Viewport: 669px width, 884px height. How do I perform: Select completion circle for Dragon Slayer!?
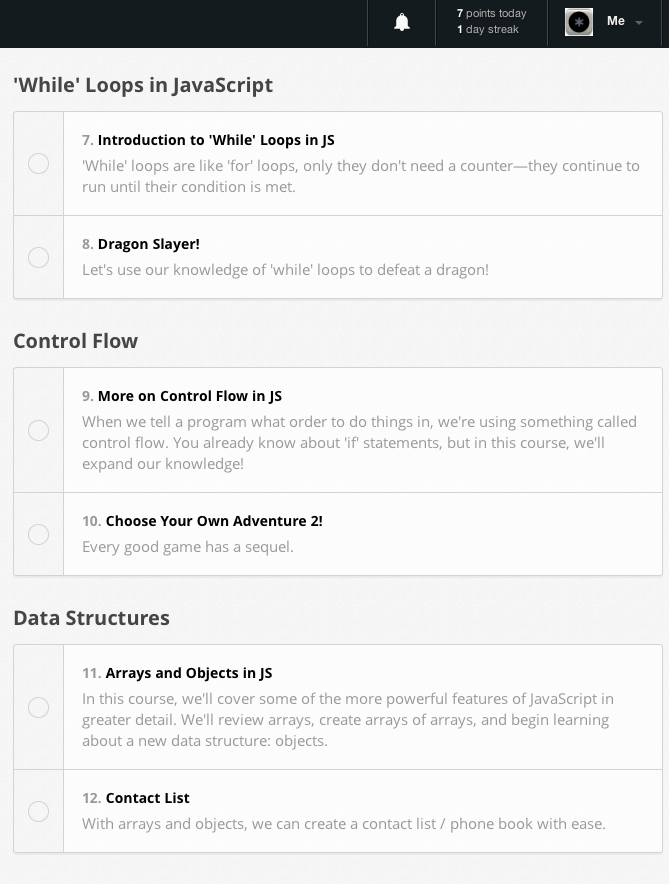tap(38, 257)
